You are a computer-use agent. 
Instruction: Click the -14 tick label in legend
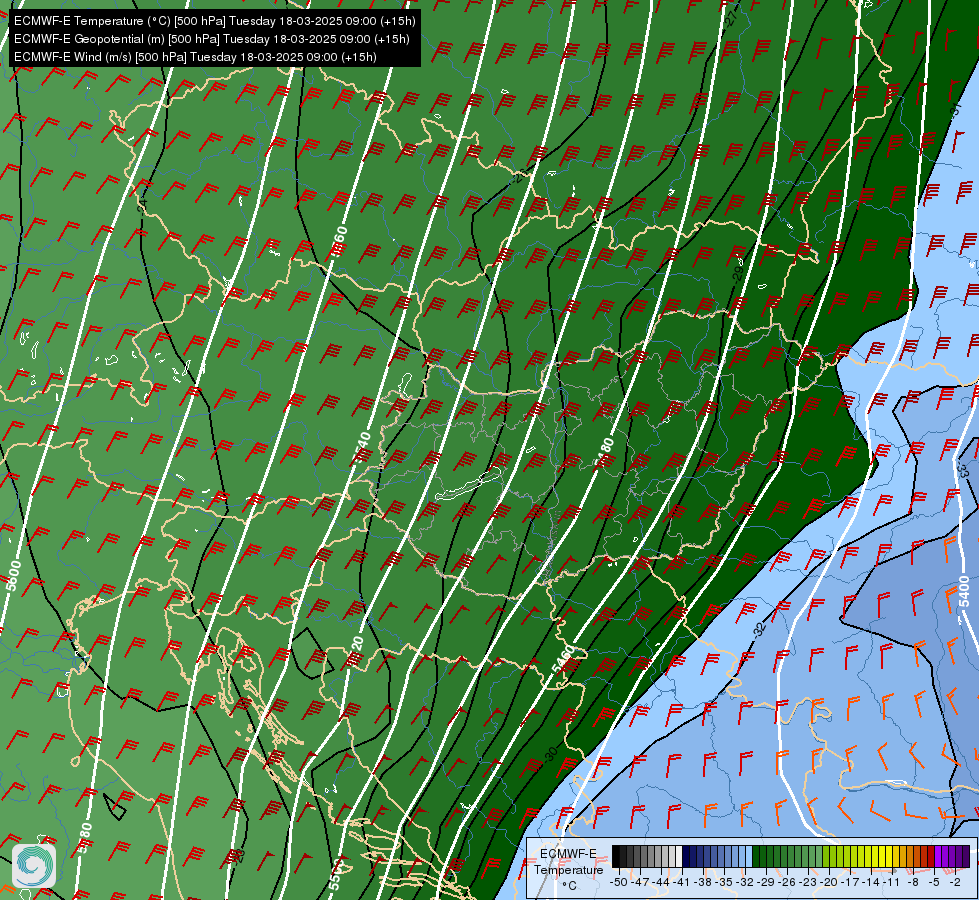pos(870,882)
